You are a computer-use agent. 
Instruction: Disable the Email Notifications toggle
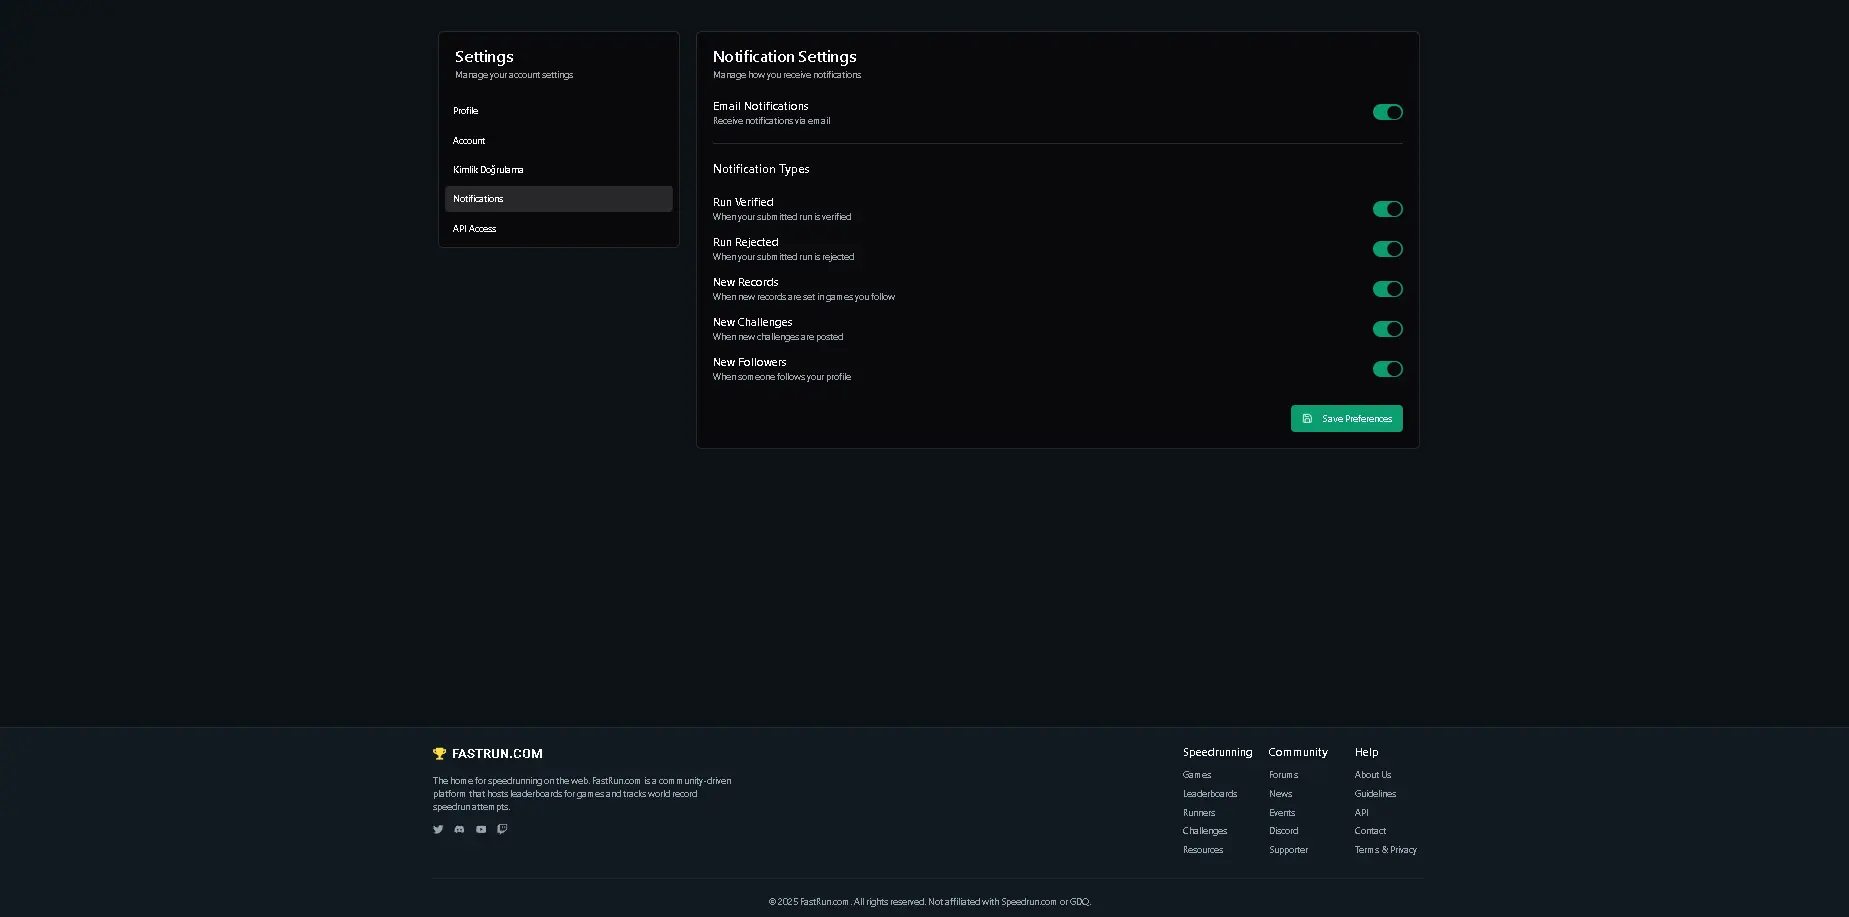coord(1387,112)
